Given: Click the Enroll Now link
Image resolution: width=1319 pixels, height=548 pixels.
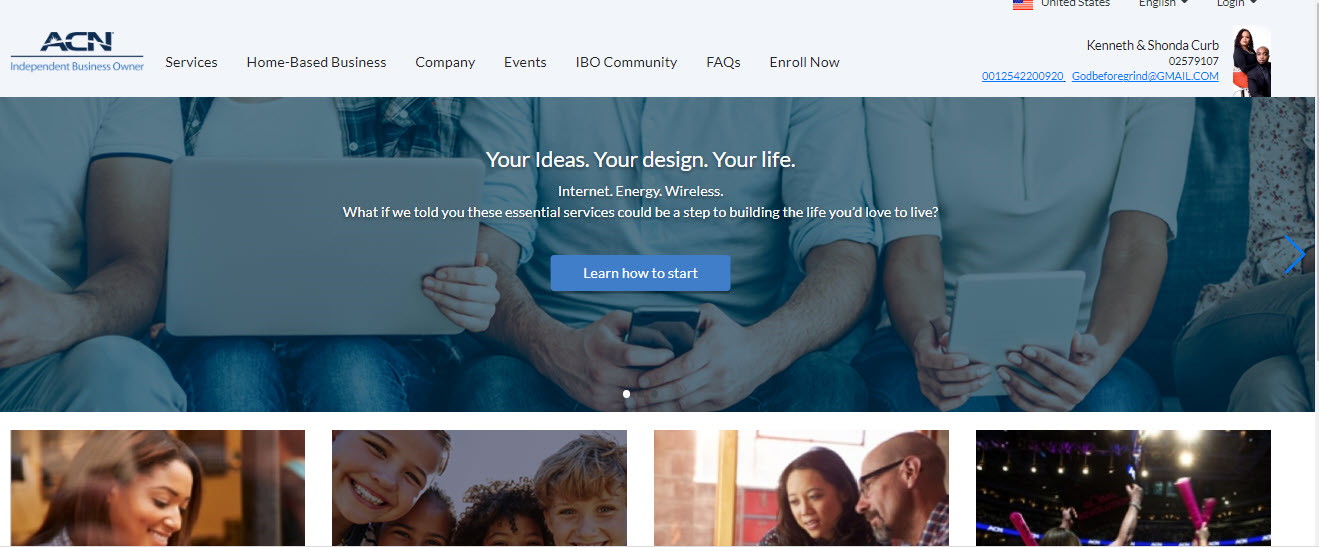Looking at the screenshot, I should pyautogui.click(x=804, y=62).
